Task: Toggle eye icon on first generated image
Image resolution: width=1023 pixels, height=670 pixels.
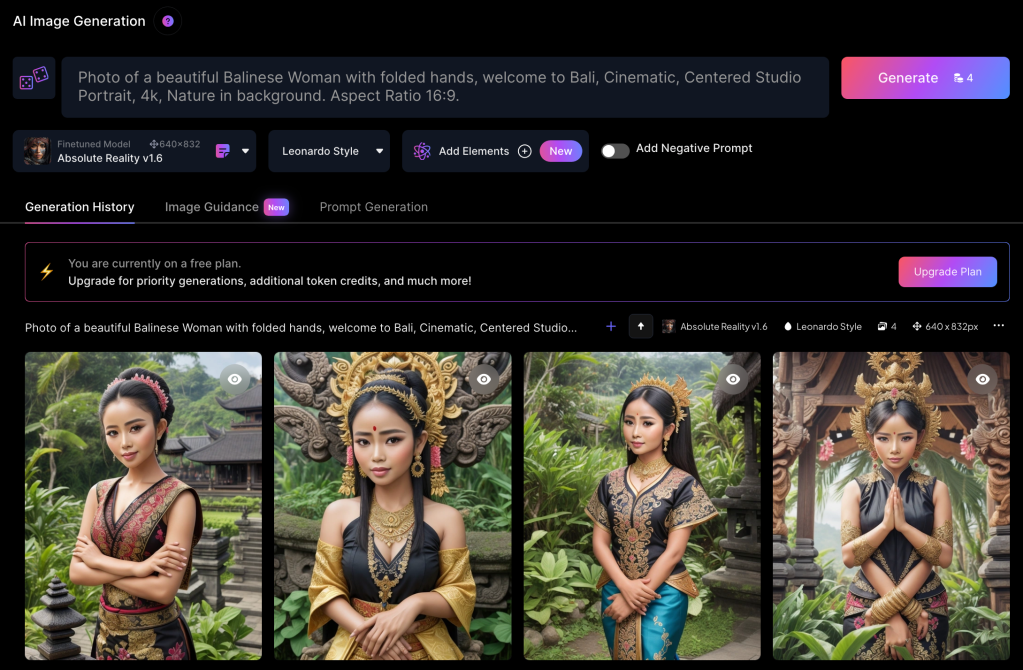Action: pyautogui.click(x=235, y=379)
